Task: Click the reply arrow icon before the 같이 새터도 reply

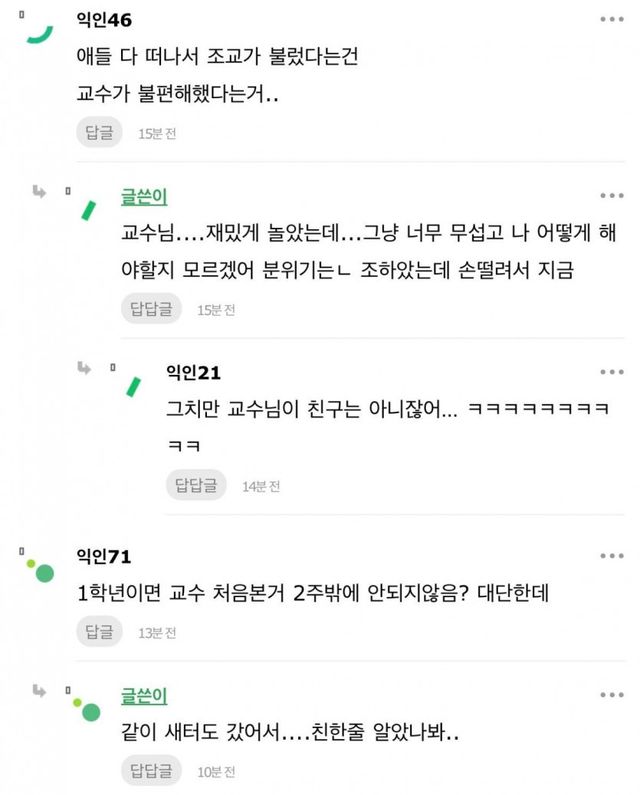Action: (x=39, y=691)
